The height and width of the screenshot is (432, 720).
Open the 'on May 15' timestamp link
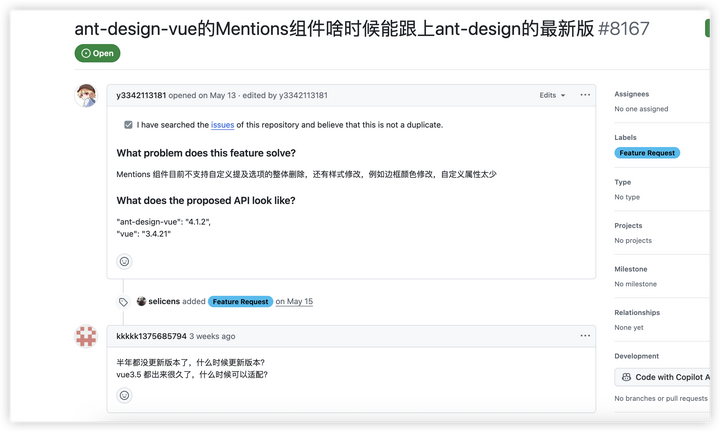294,301
